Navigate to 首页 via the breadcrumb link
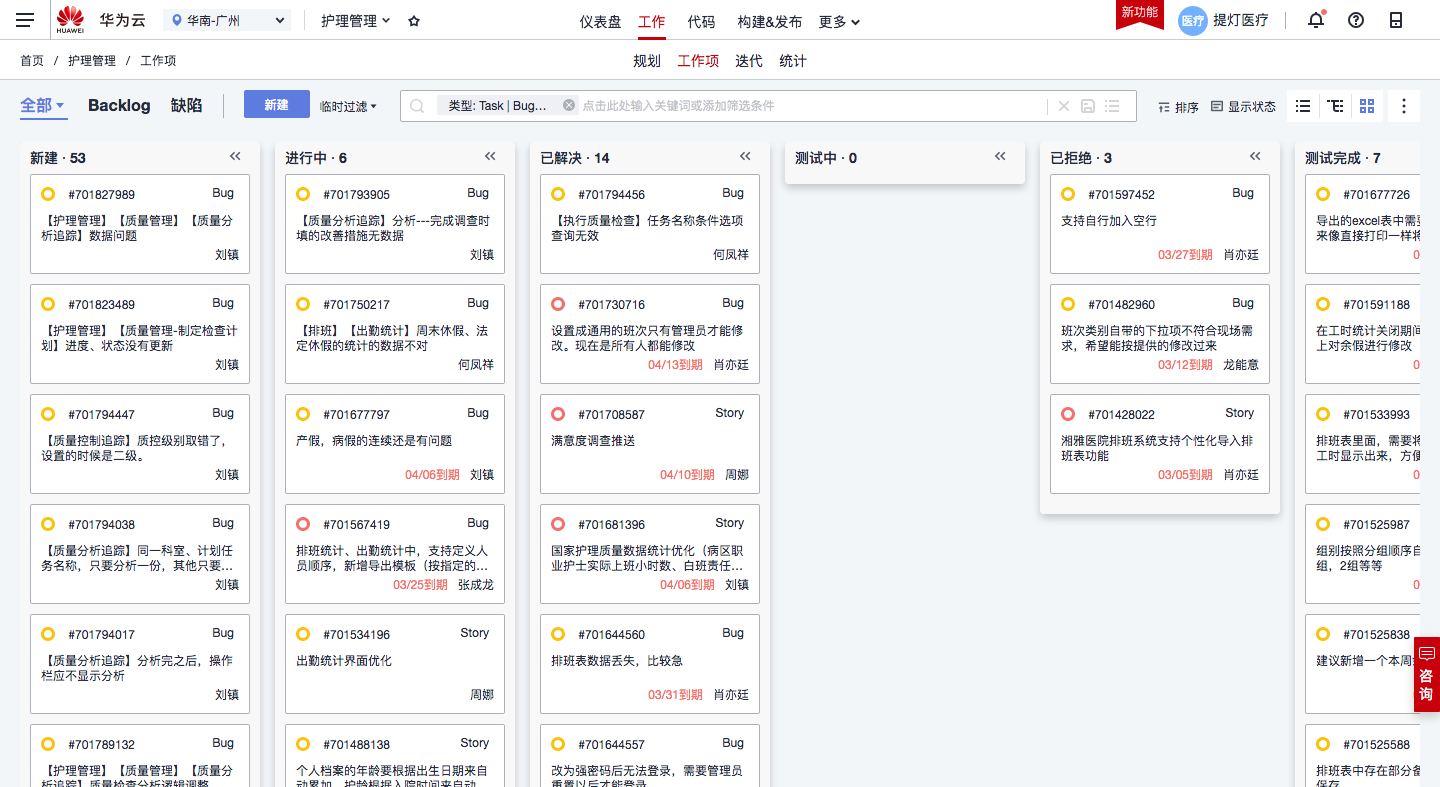 pyautogui.click(x=31, y=60)
